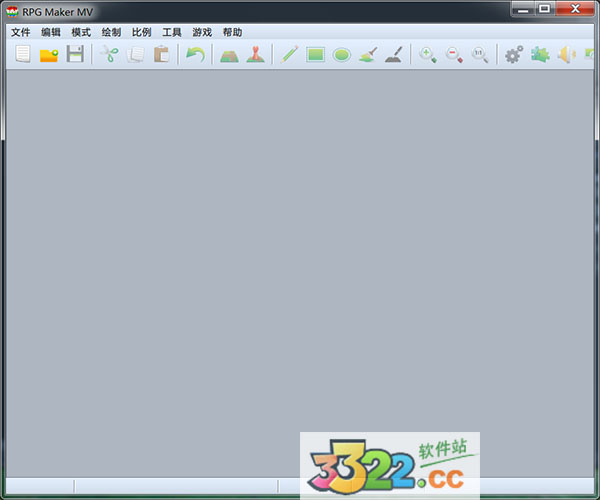This screenshot has width=600, height=500.
Task: Reset to actual size 1/1 magnifier icon
Action: [480, 55]
